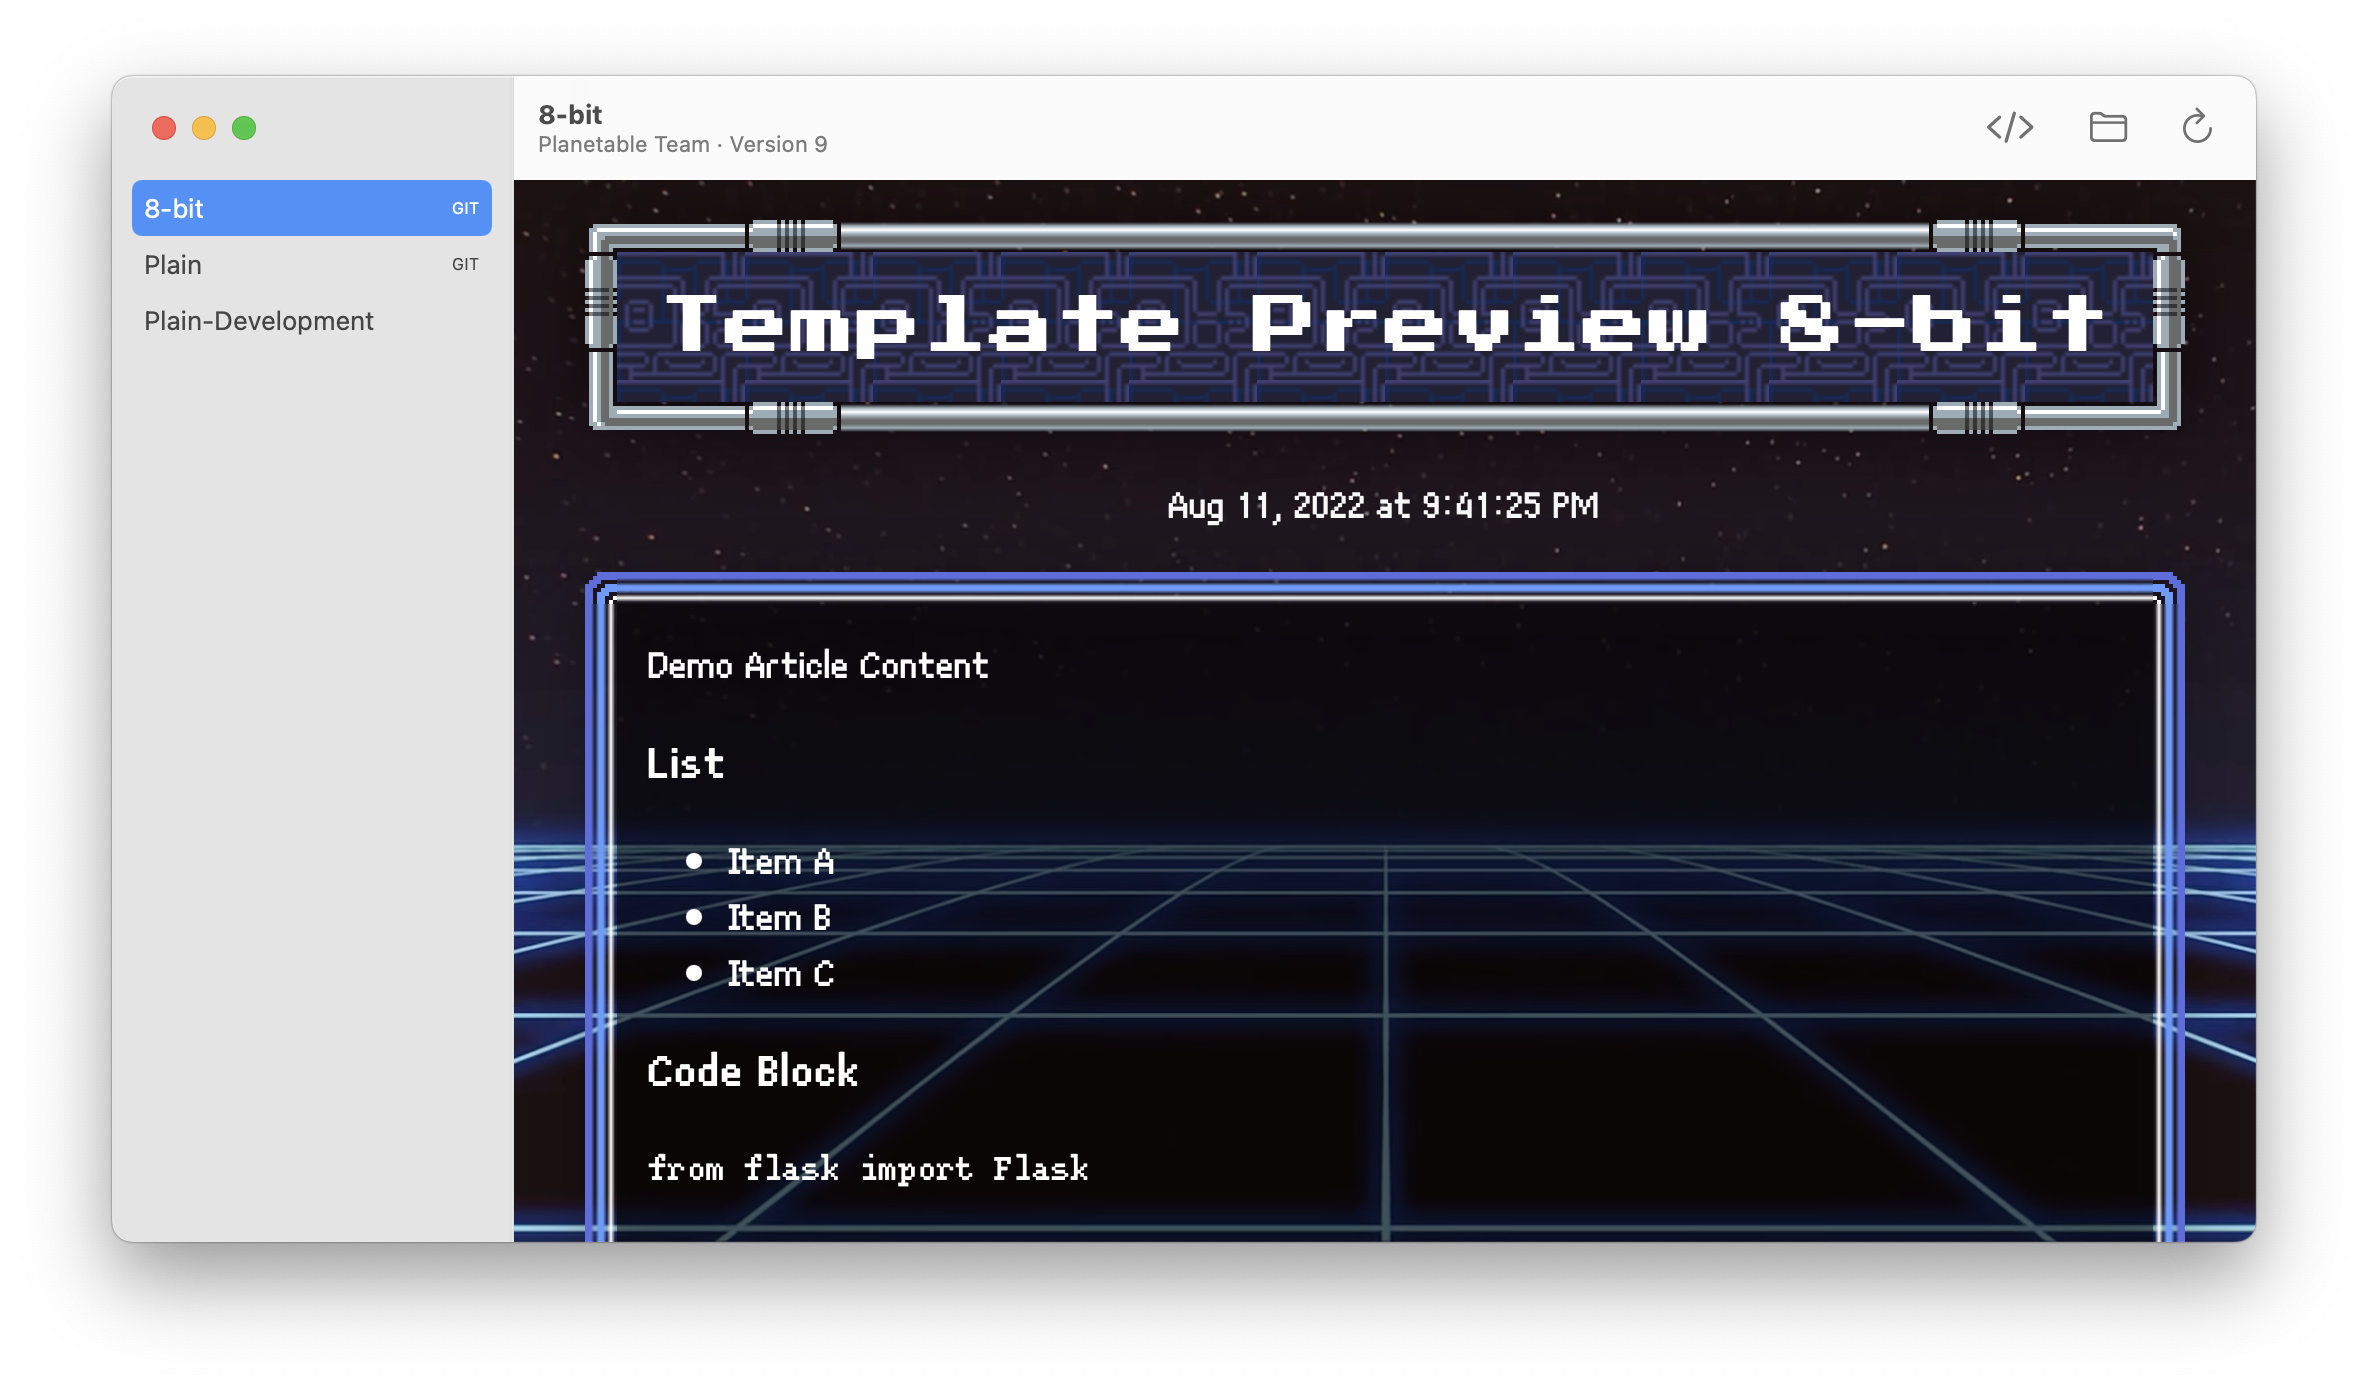Click the GIT badge on Plain row
The width and height of the screenshot is (2368, 1390).
point(465,265)
